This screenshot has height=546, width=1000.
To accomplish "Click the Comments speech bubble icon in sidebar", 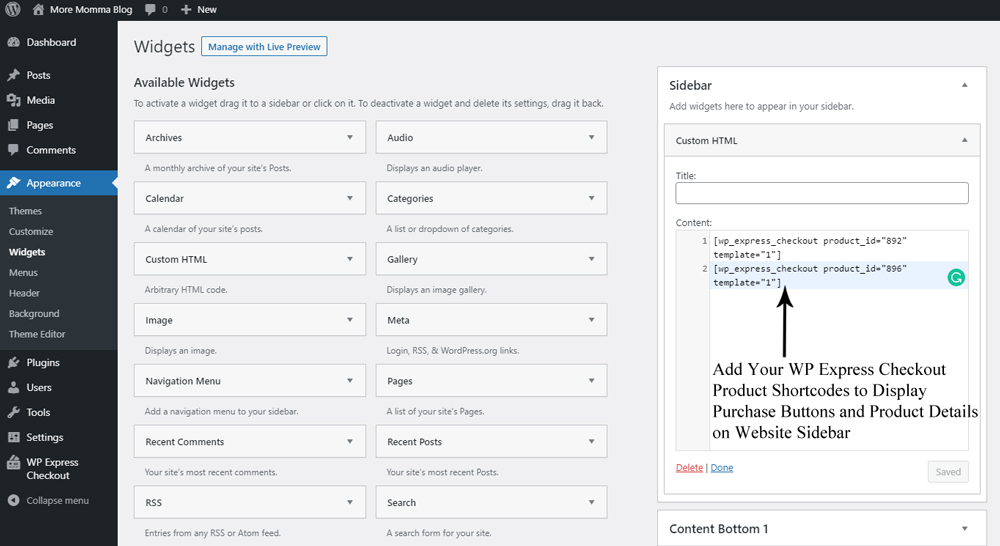I will click(x=13, y=150).
